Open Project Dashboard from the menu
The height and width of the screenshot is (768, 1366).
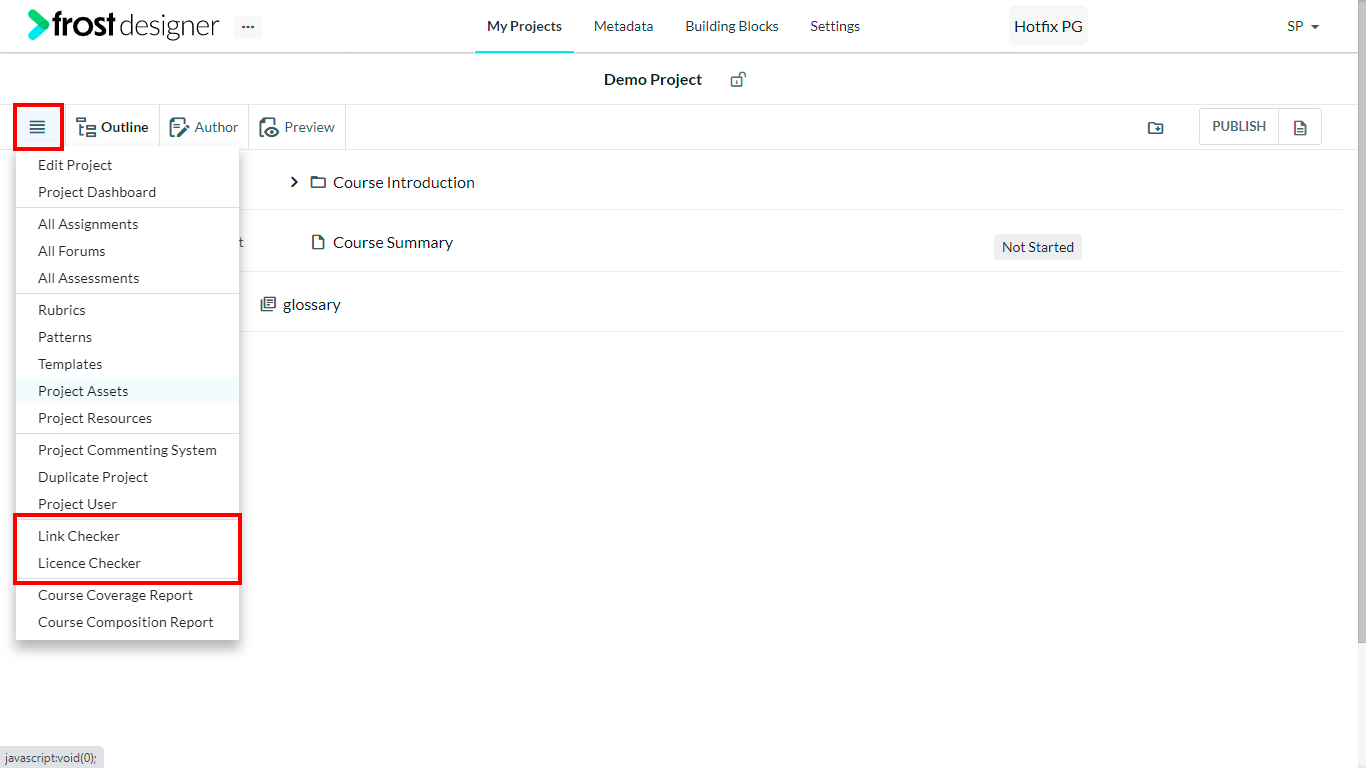pos(127,192)
